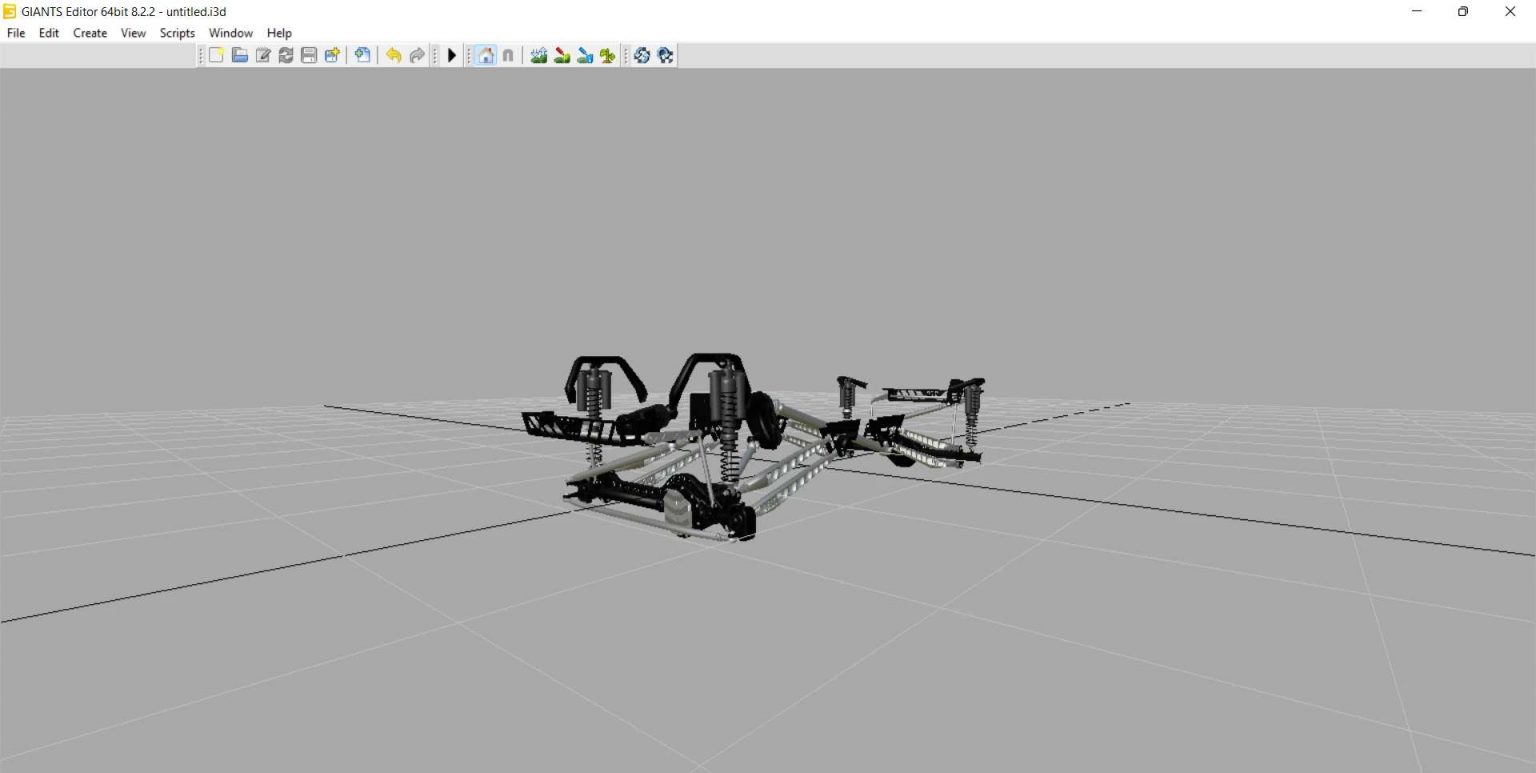This screenshot has height=773, width=1536.
Task: Save the current scene
Action: coord(308,55)
